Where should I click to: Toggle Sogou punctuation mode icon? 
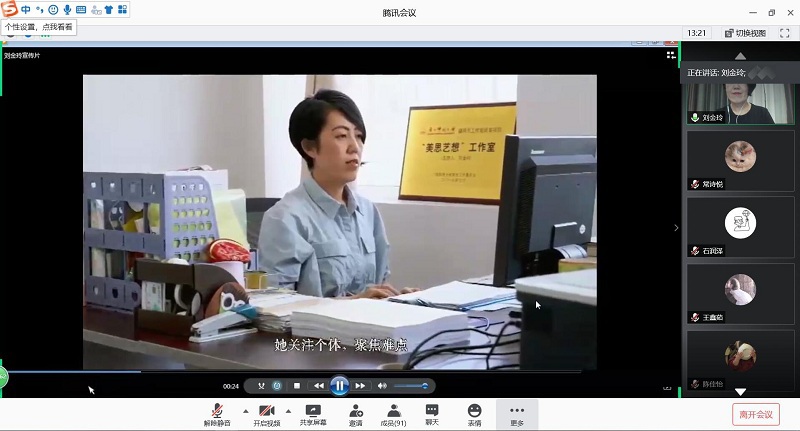click(x=39, y=10)
